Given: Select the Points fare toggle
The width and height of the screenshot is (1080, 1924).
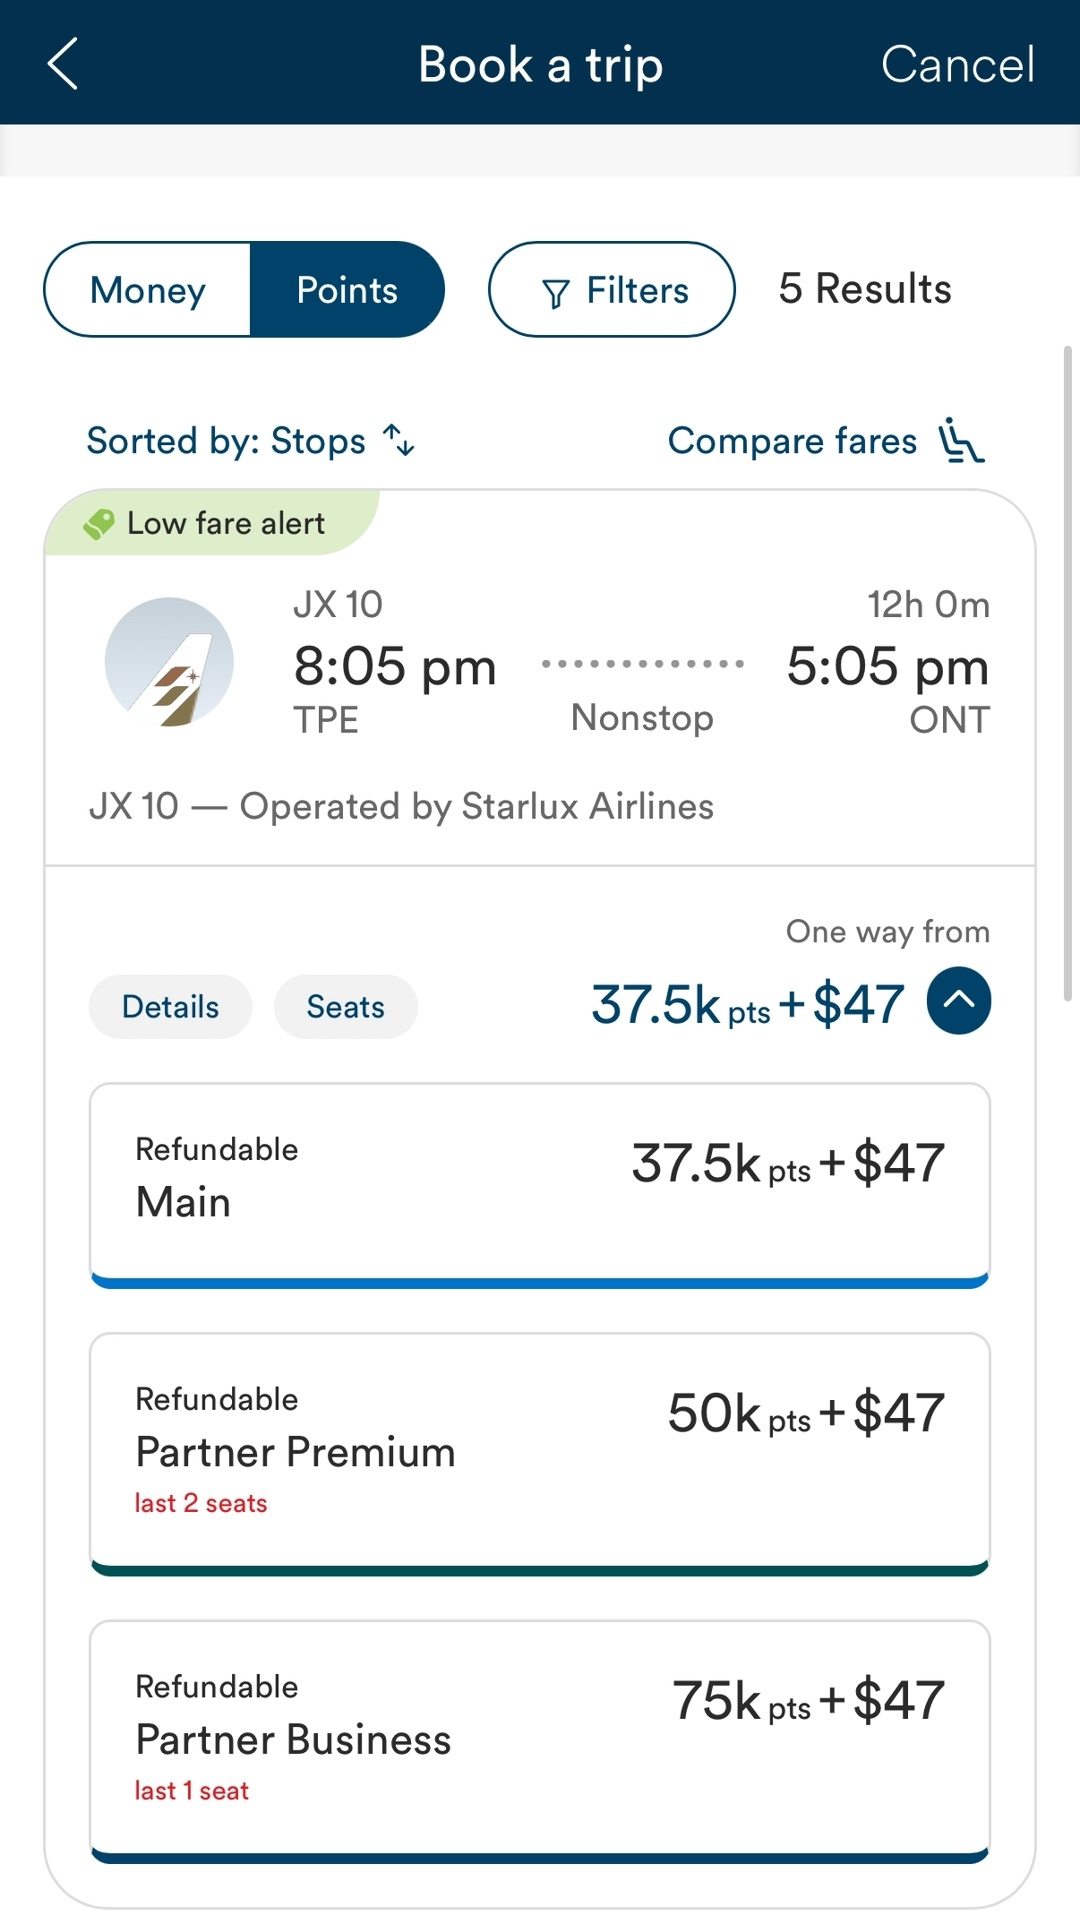Looking at the screenshot, I should coord(346,290).
